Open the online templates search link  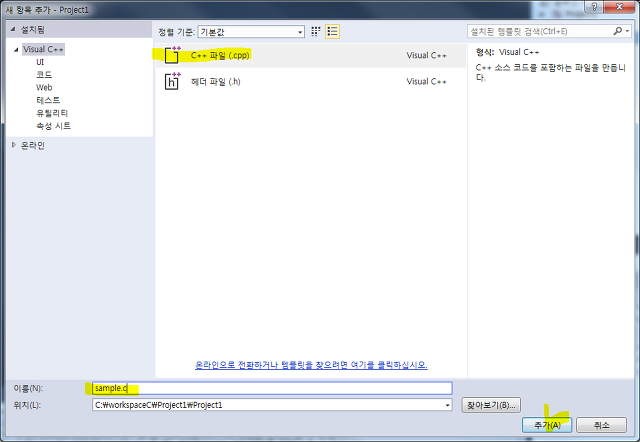point(311,365)
